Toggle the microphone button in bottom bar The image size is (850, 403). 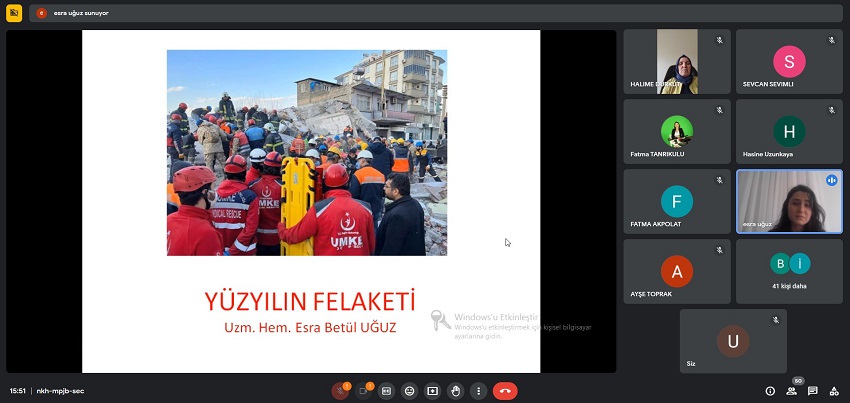click(341, 391)
